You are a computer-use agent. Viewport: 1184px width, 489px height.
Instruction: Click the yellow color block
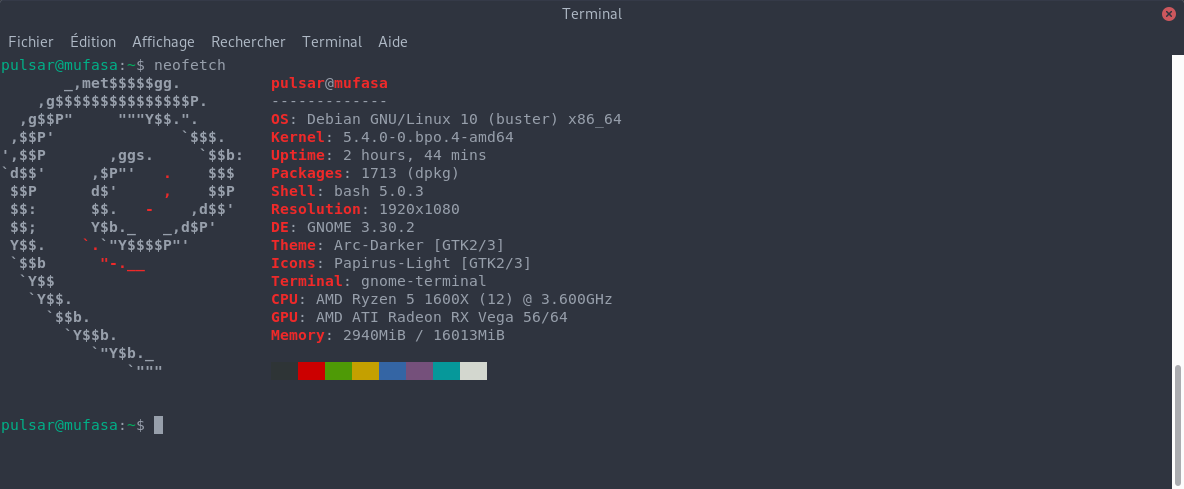coord(365,371)
